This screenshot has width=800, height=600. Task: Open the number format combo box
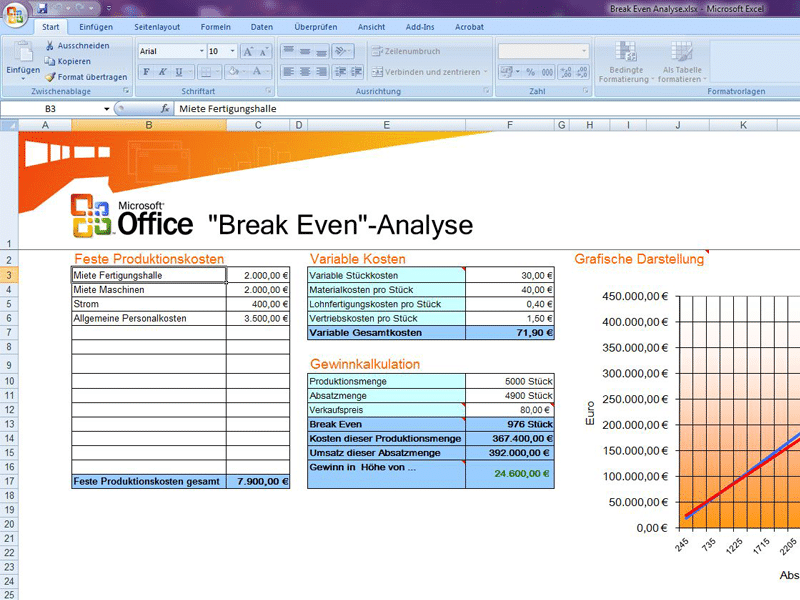point(543,51)
